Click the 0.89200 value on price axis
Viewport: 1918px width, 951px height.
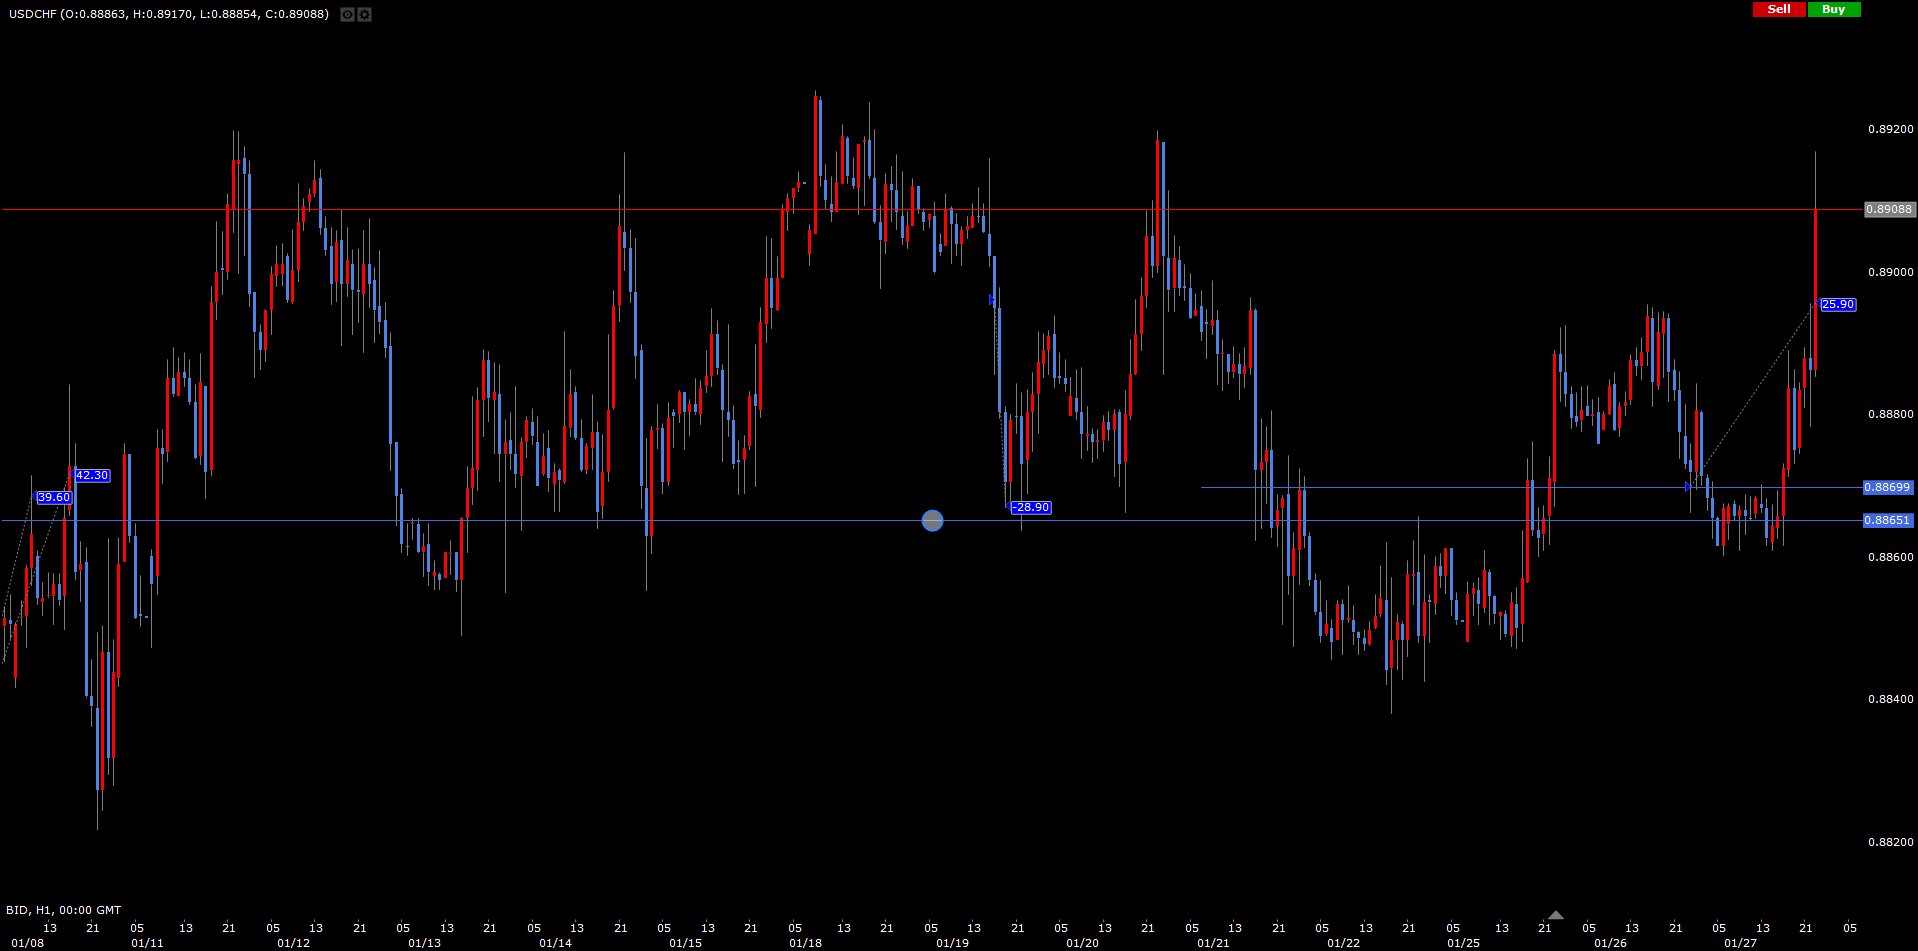1890,129
